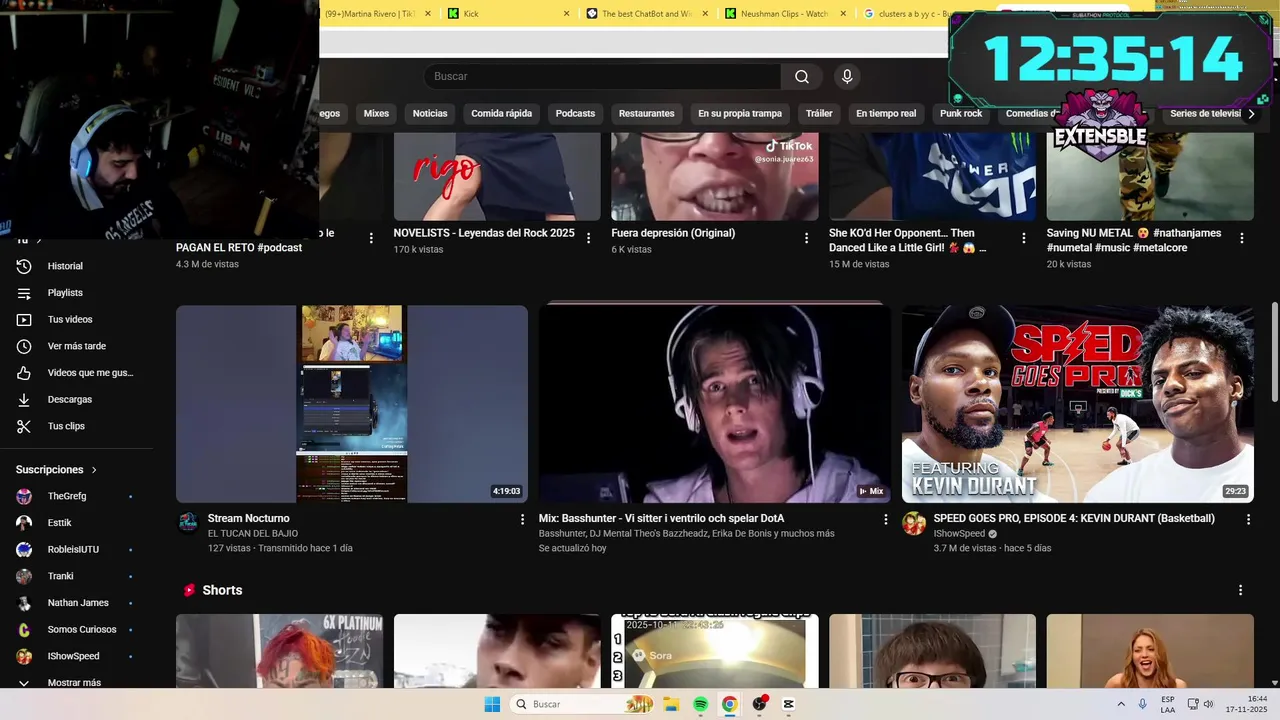The image size is (1280, 720).
Task: Open the Shorts section options menu
Action: tap(1240, 590)
